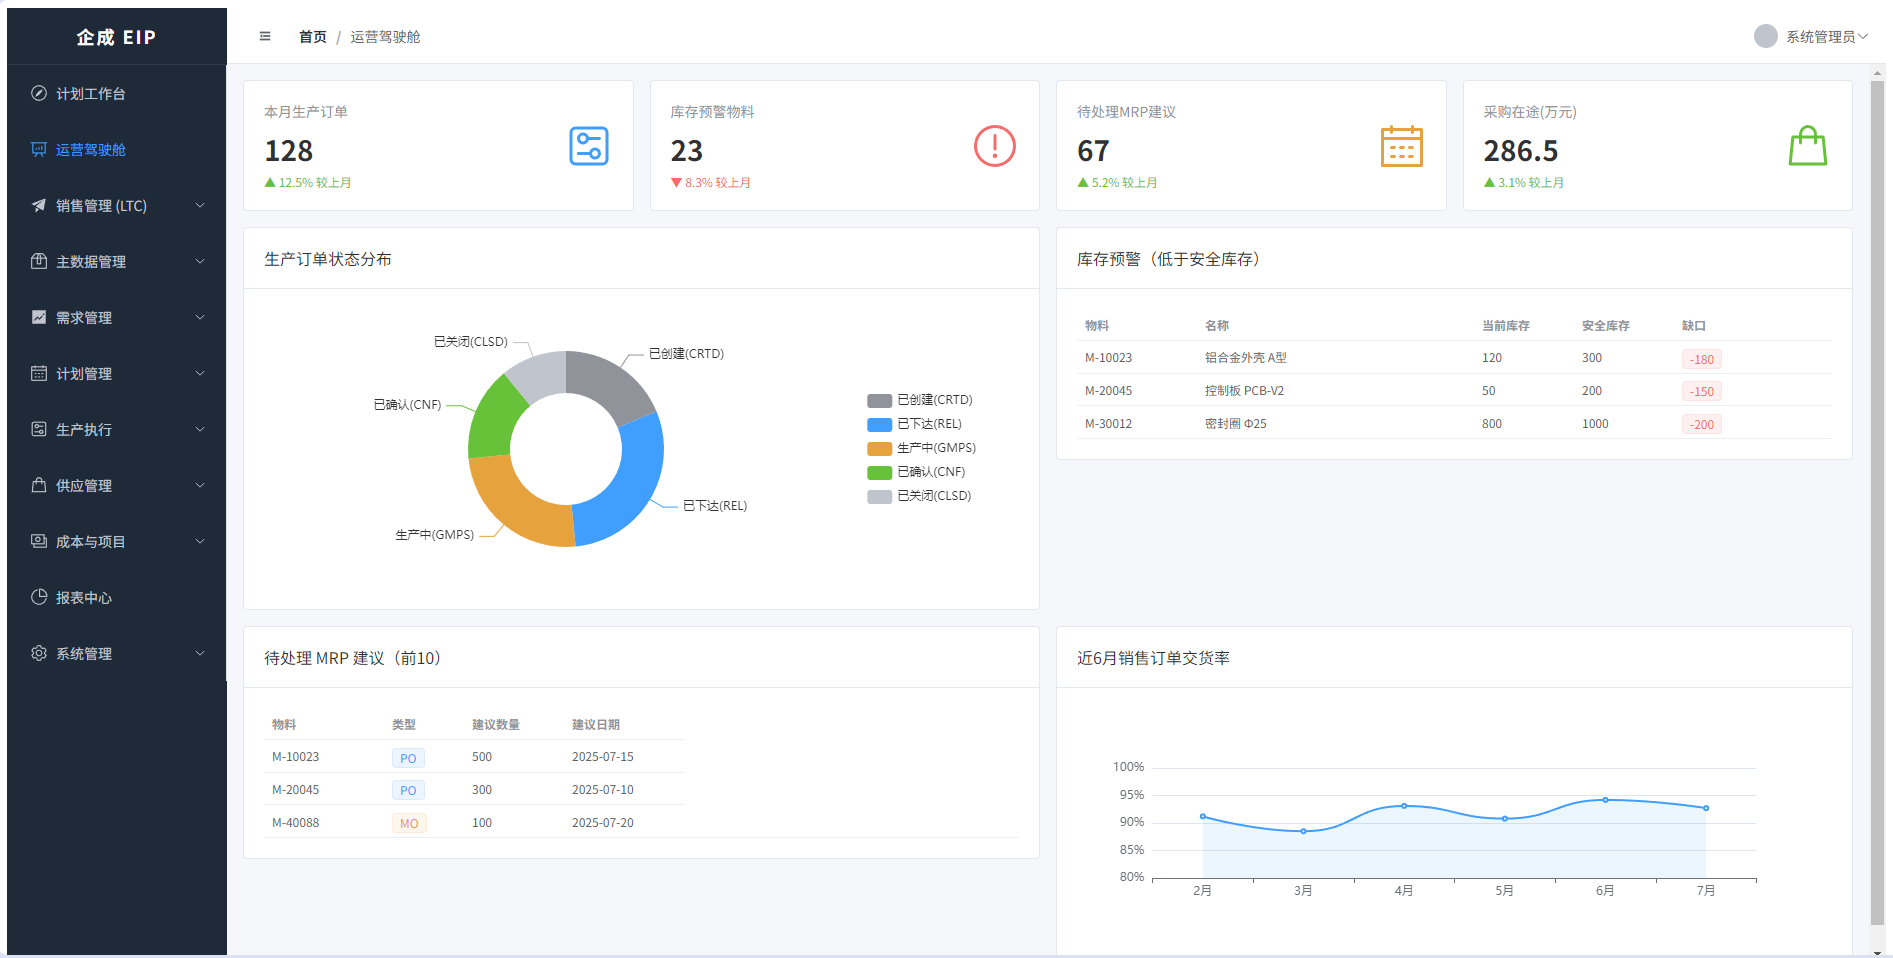
Task: Click the 128 monthly production order value
Action: click(289, 151)
